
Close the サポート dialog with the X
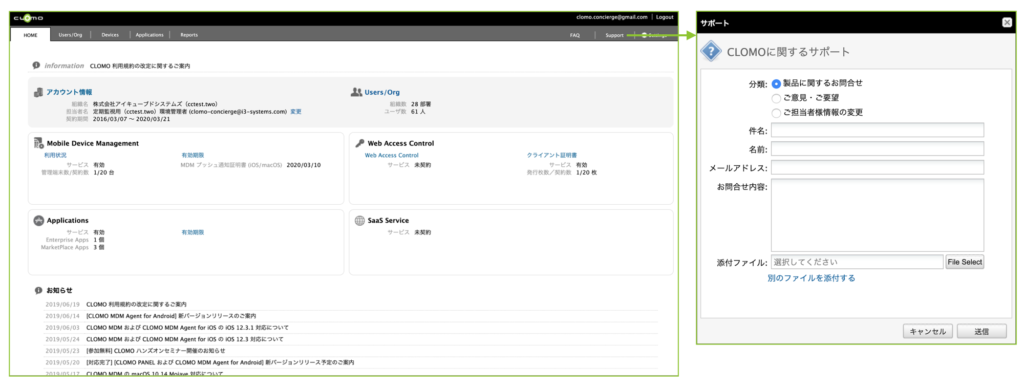pyautogui.click(x=1007, y=22)
